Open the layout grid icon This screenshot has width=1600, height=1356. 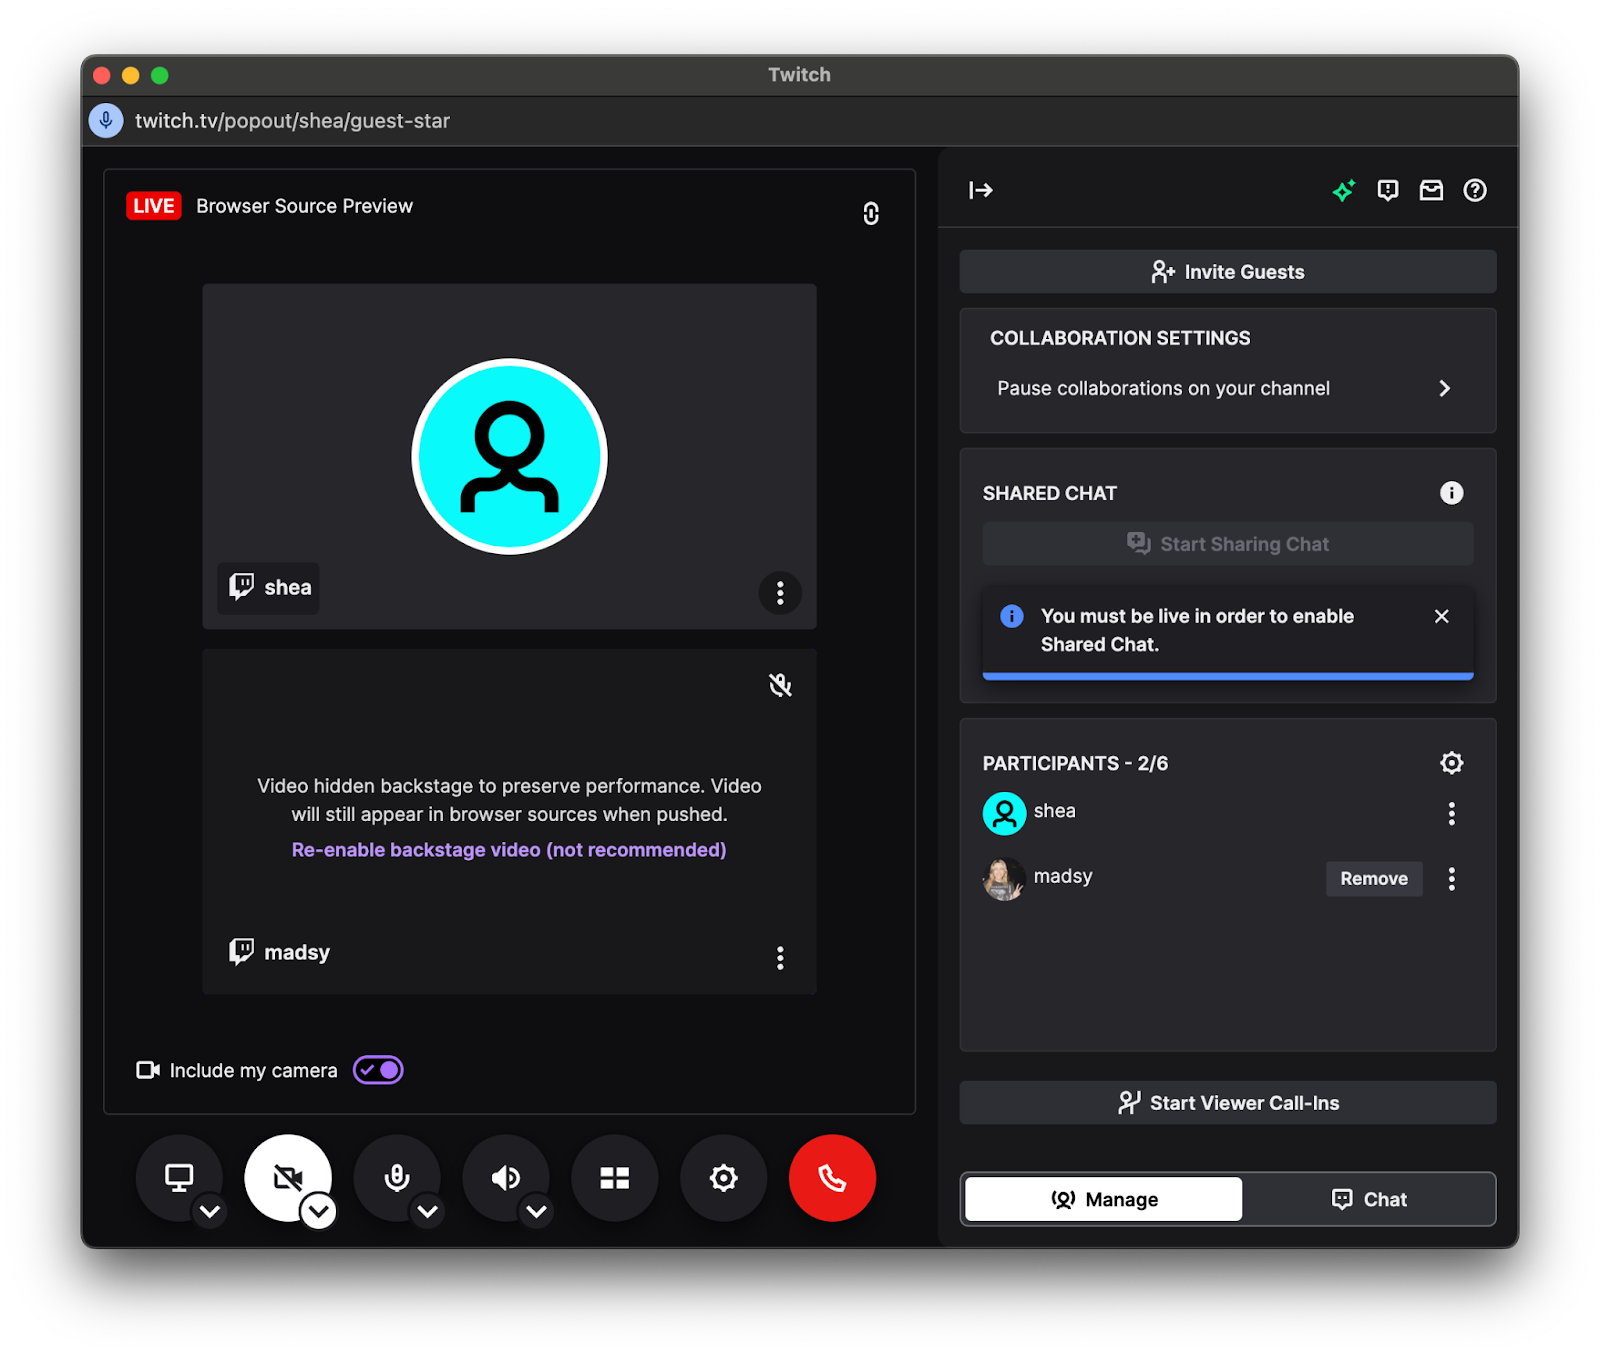pos(614,1177)
